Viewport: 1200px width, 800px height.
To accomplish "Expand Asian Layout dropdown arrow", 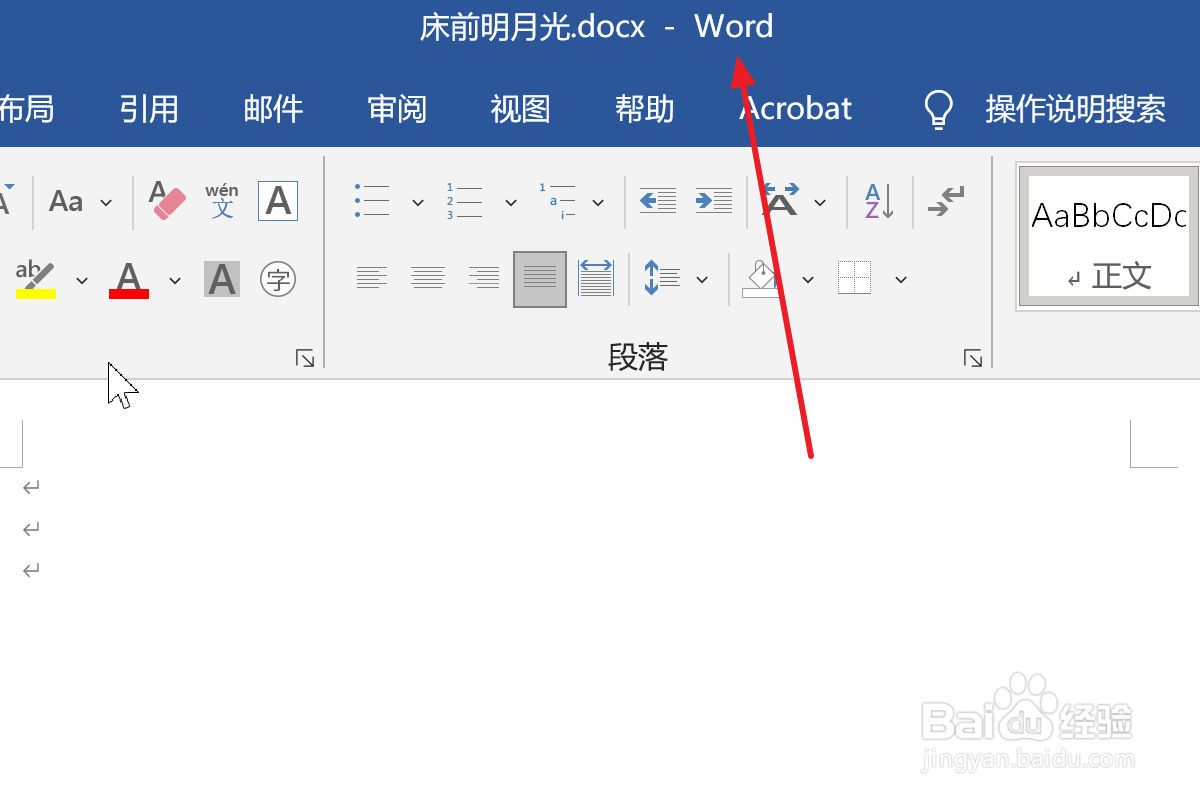I will click(820, 202).
